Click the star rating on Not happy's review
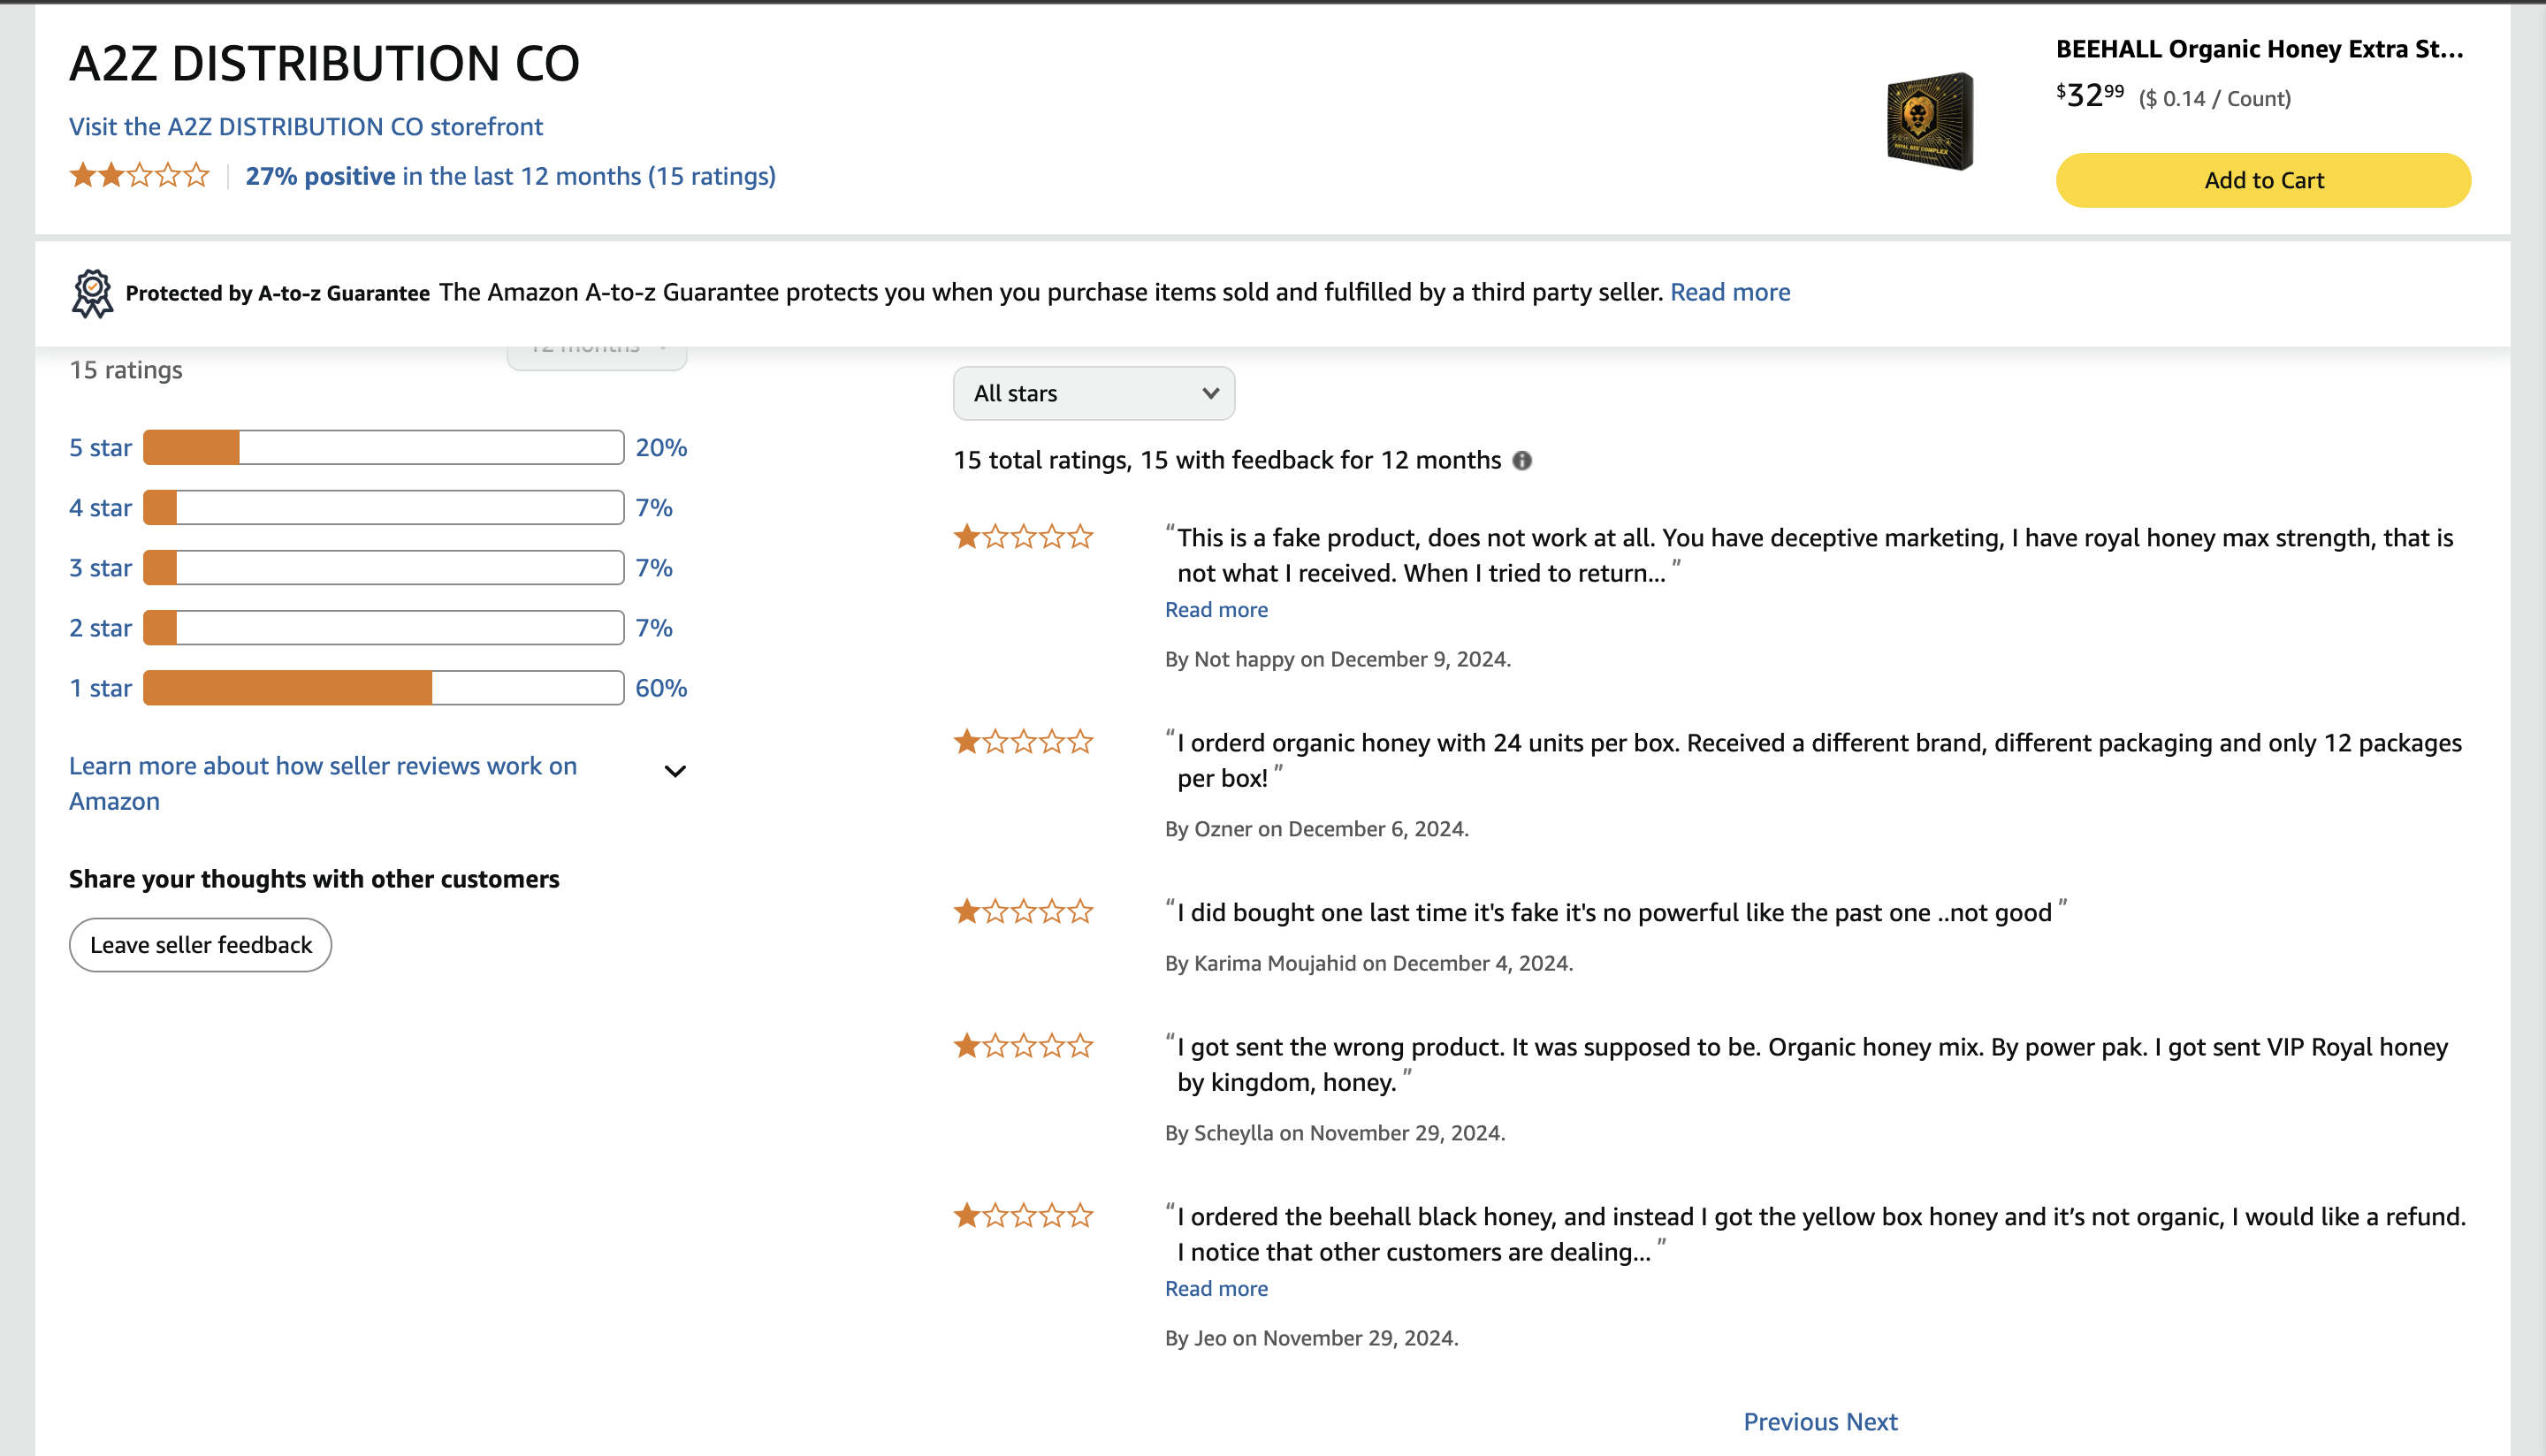Viewport: 2546px width, 1456px height. pos(1023,537)
